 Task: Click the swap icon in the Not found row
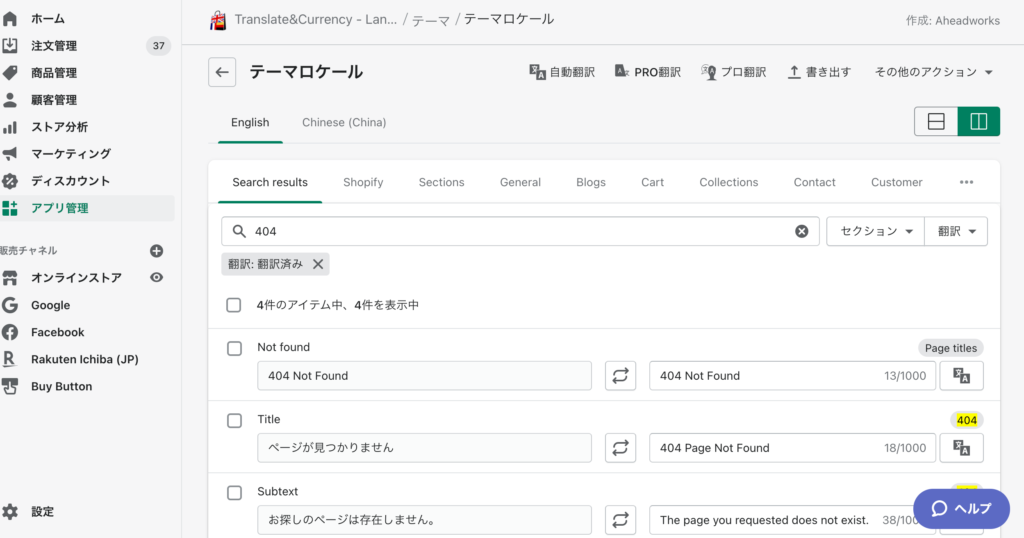point(620,376)
